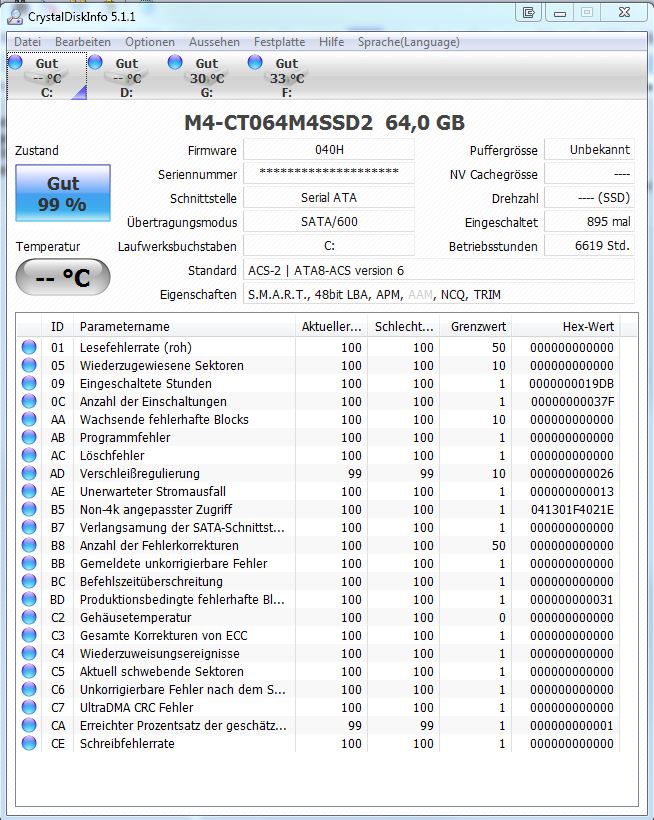Open the Bearbeiten menu

[x=83, y=42]
